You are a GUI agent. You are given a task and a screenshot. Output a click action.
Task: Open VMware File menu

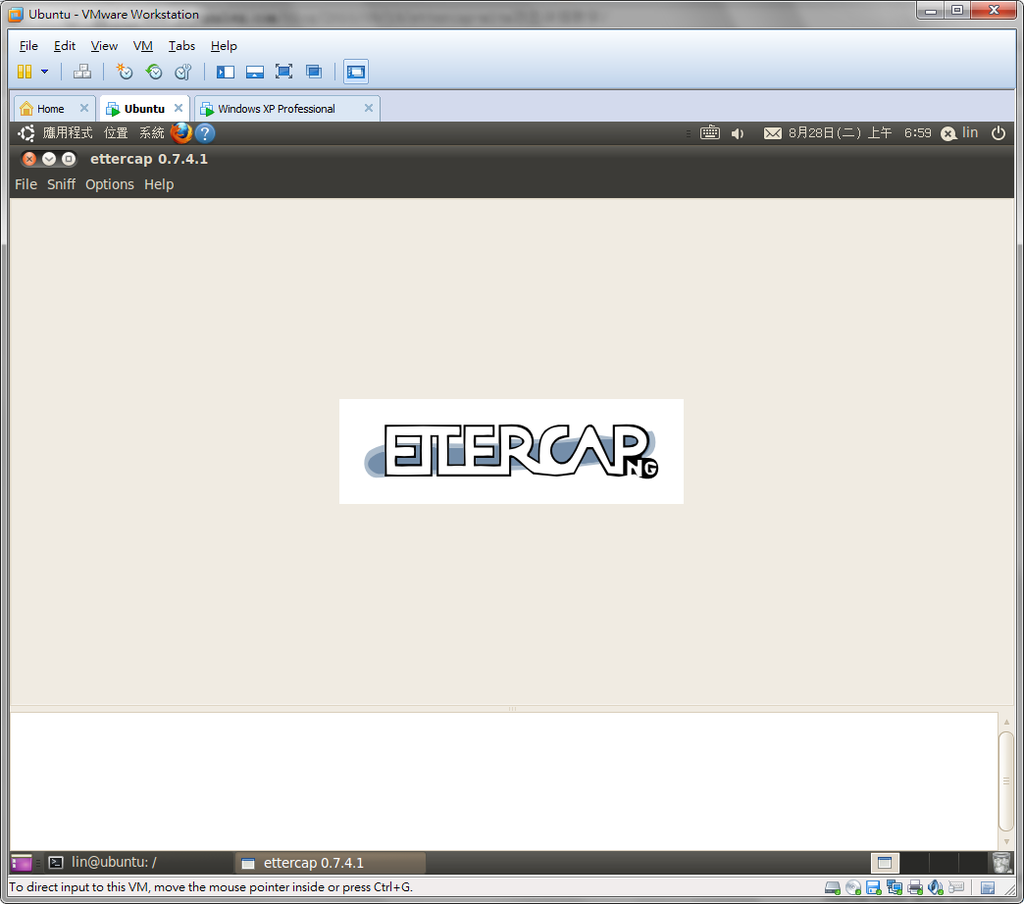tap(29, 46)
